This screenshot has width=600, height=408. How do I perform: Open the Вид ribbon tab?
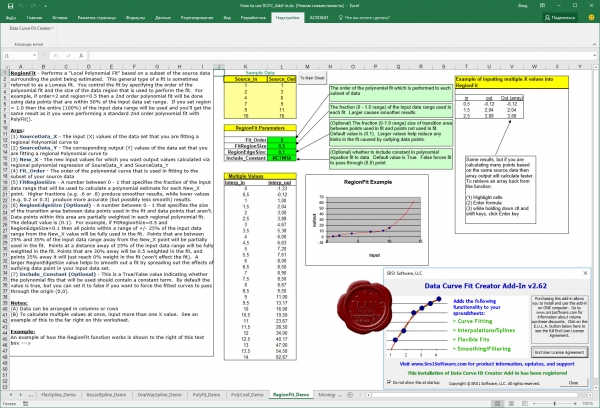227,18
